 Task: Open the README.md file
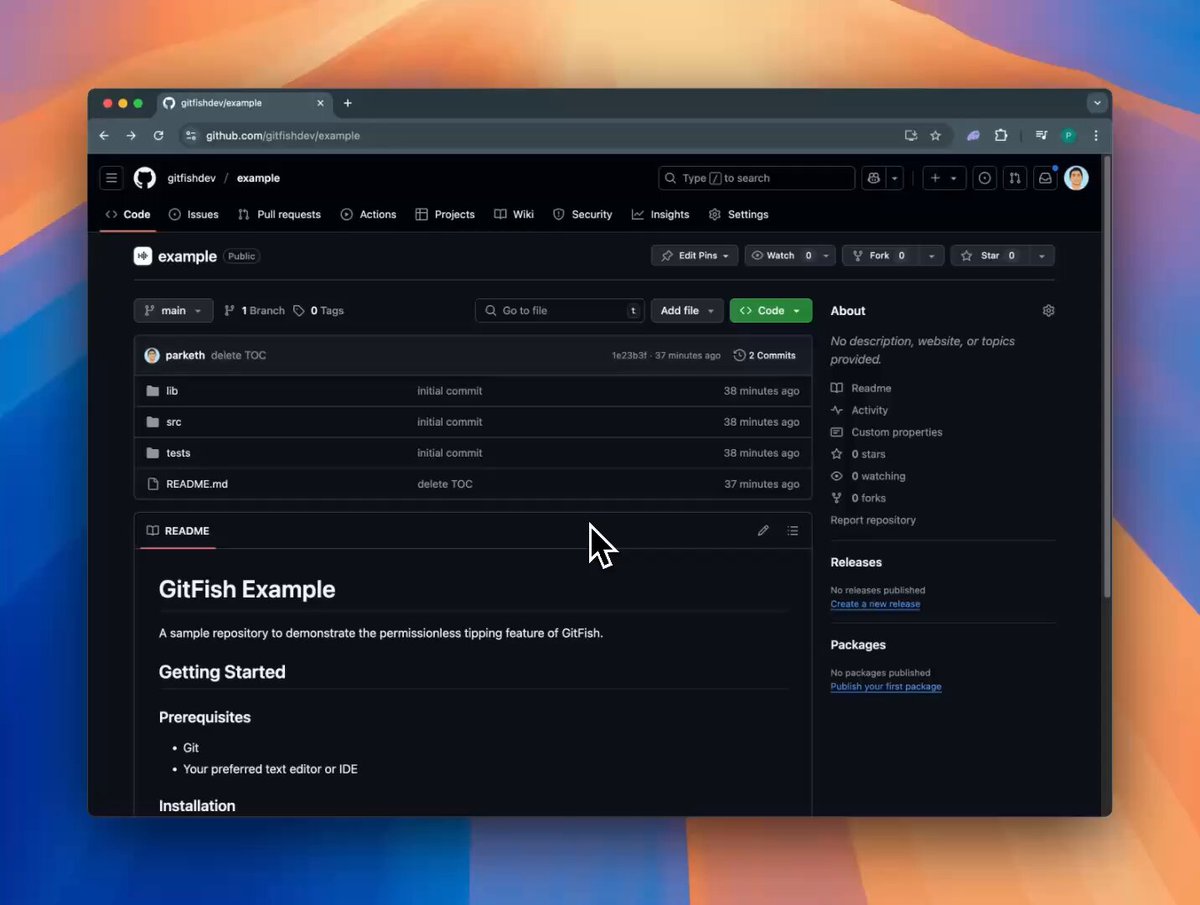tap(197, 484)
